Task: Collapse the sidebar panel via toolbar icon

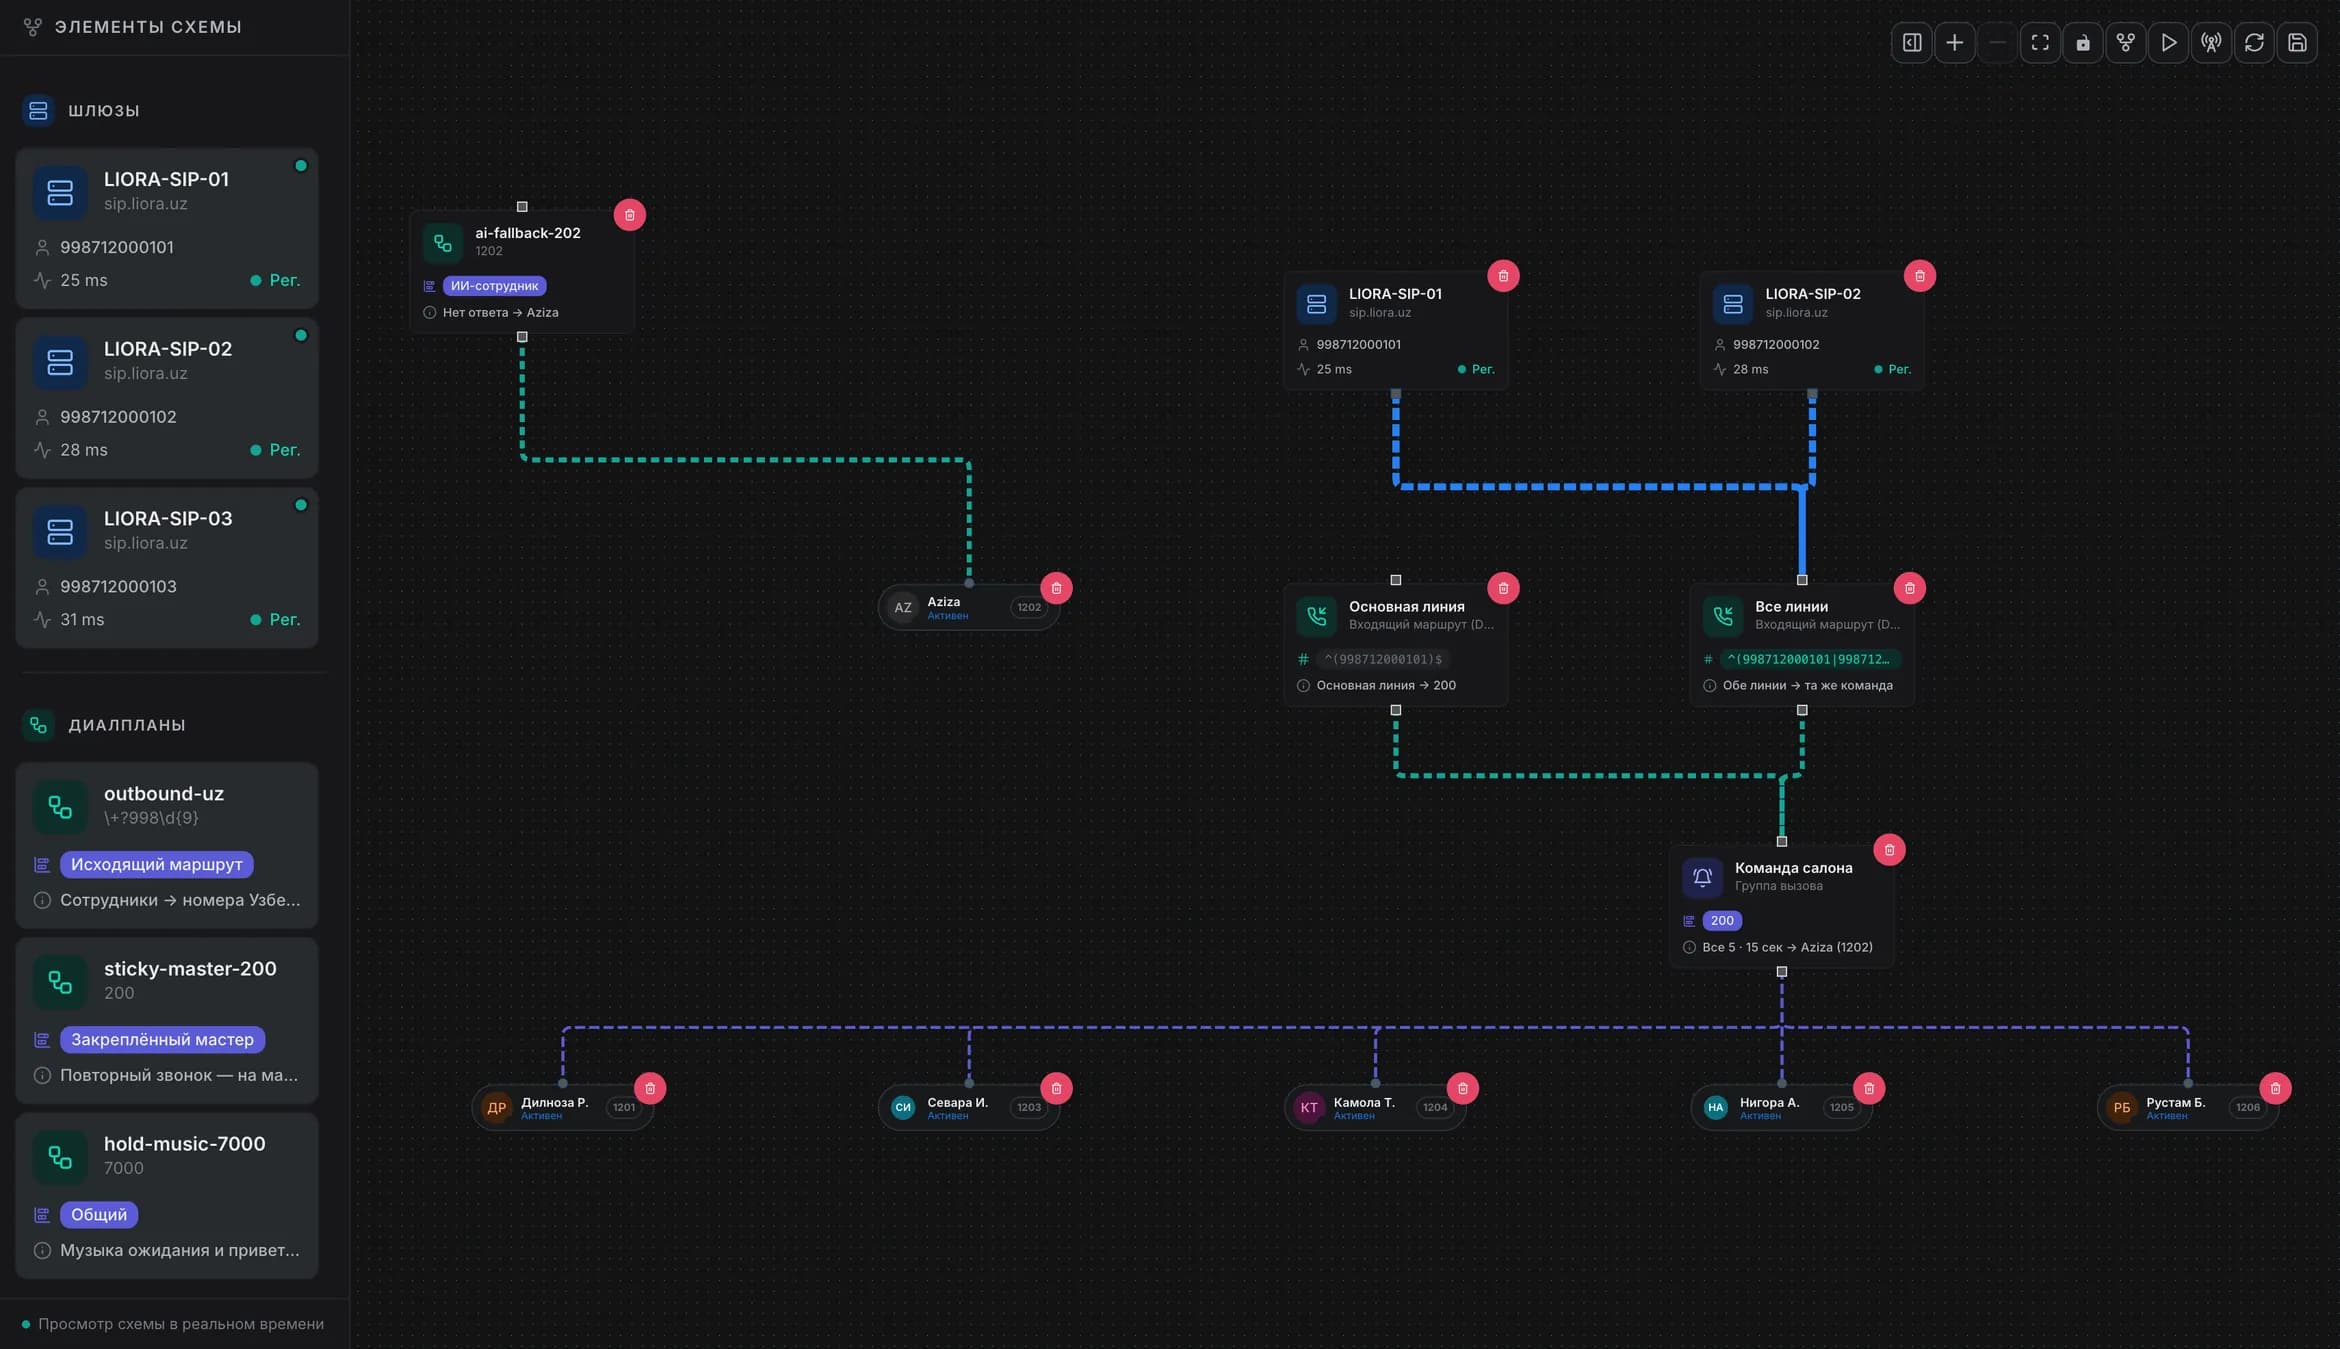Action: (x=1911, y=42)
